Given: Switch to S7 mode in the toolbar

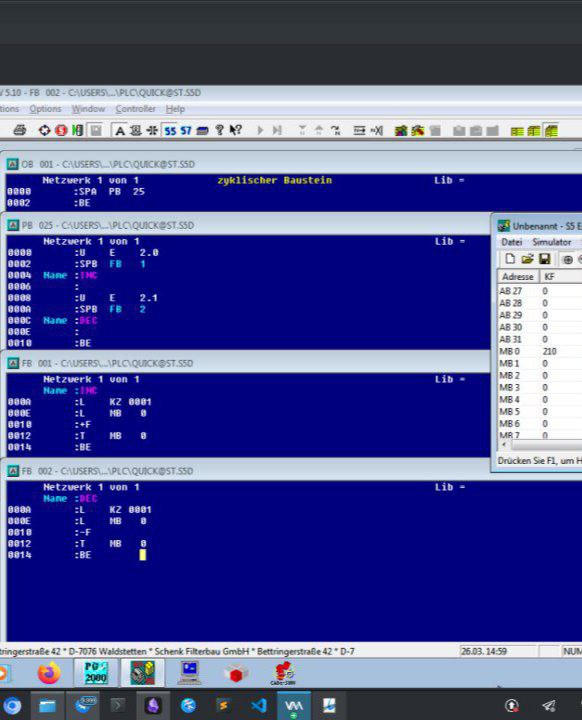Looking at the screenshot, I should [x=186, y=131].
